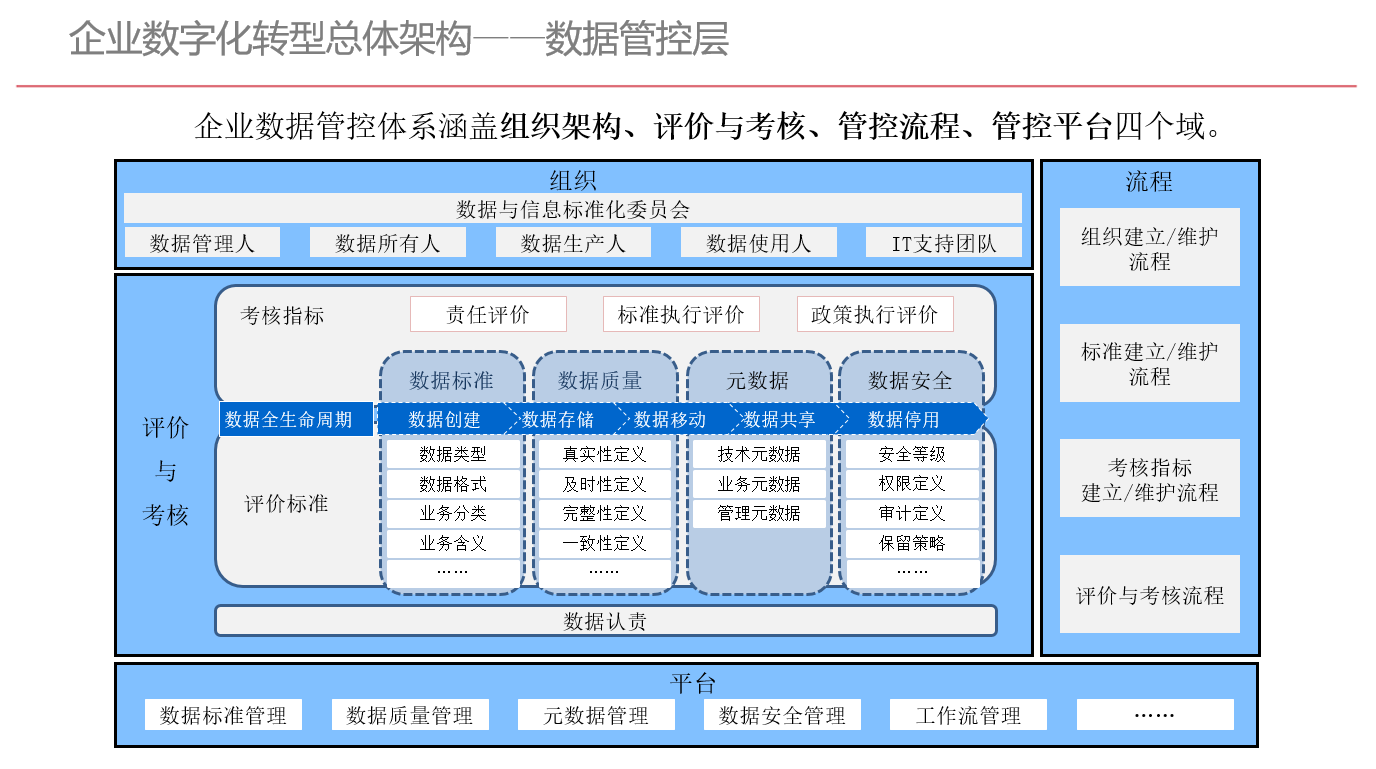
Task: Click the 数据生产人 box
Action: coord(573,243)
